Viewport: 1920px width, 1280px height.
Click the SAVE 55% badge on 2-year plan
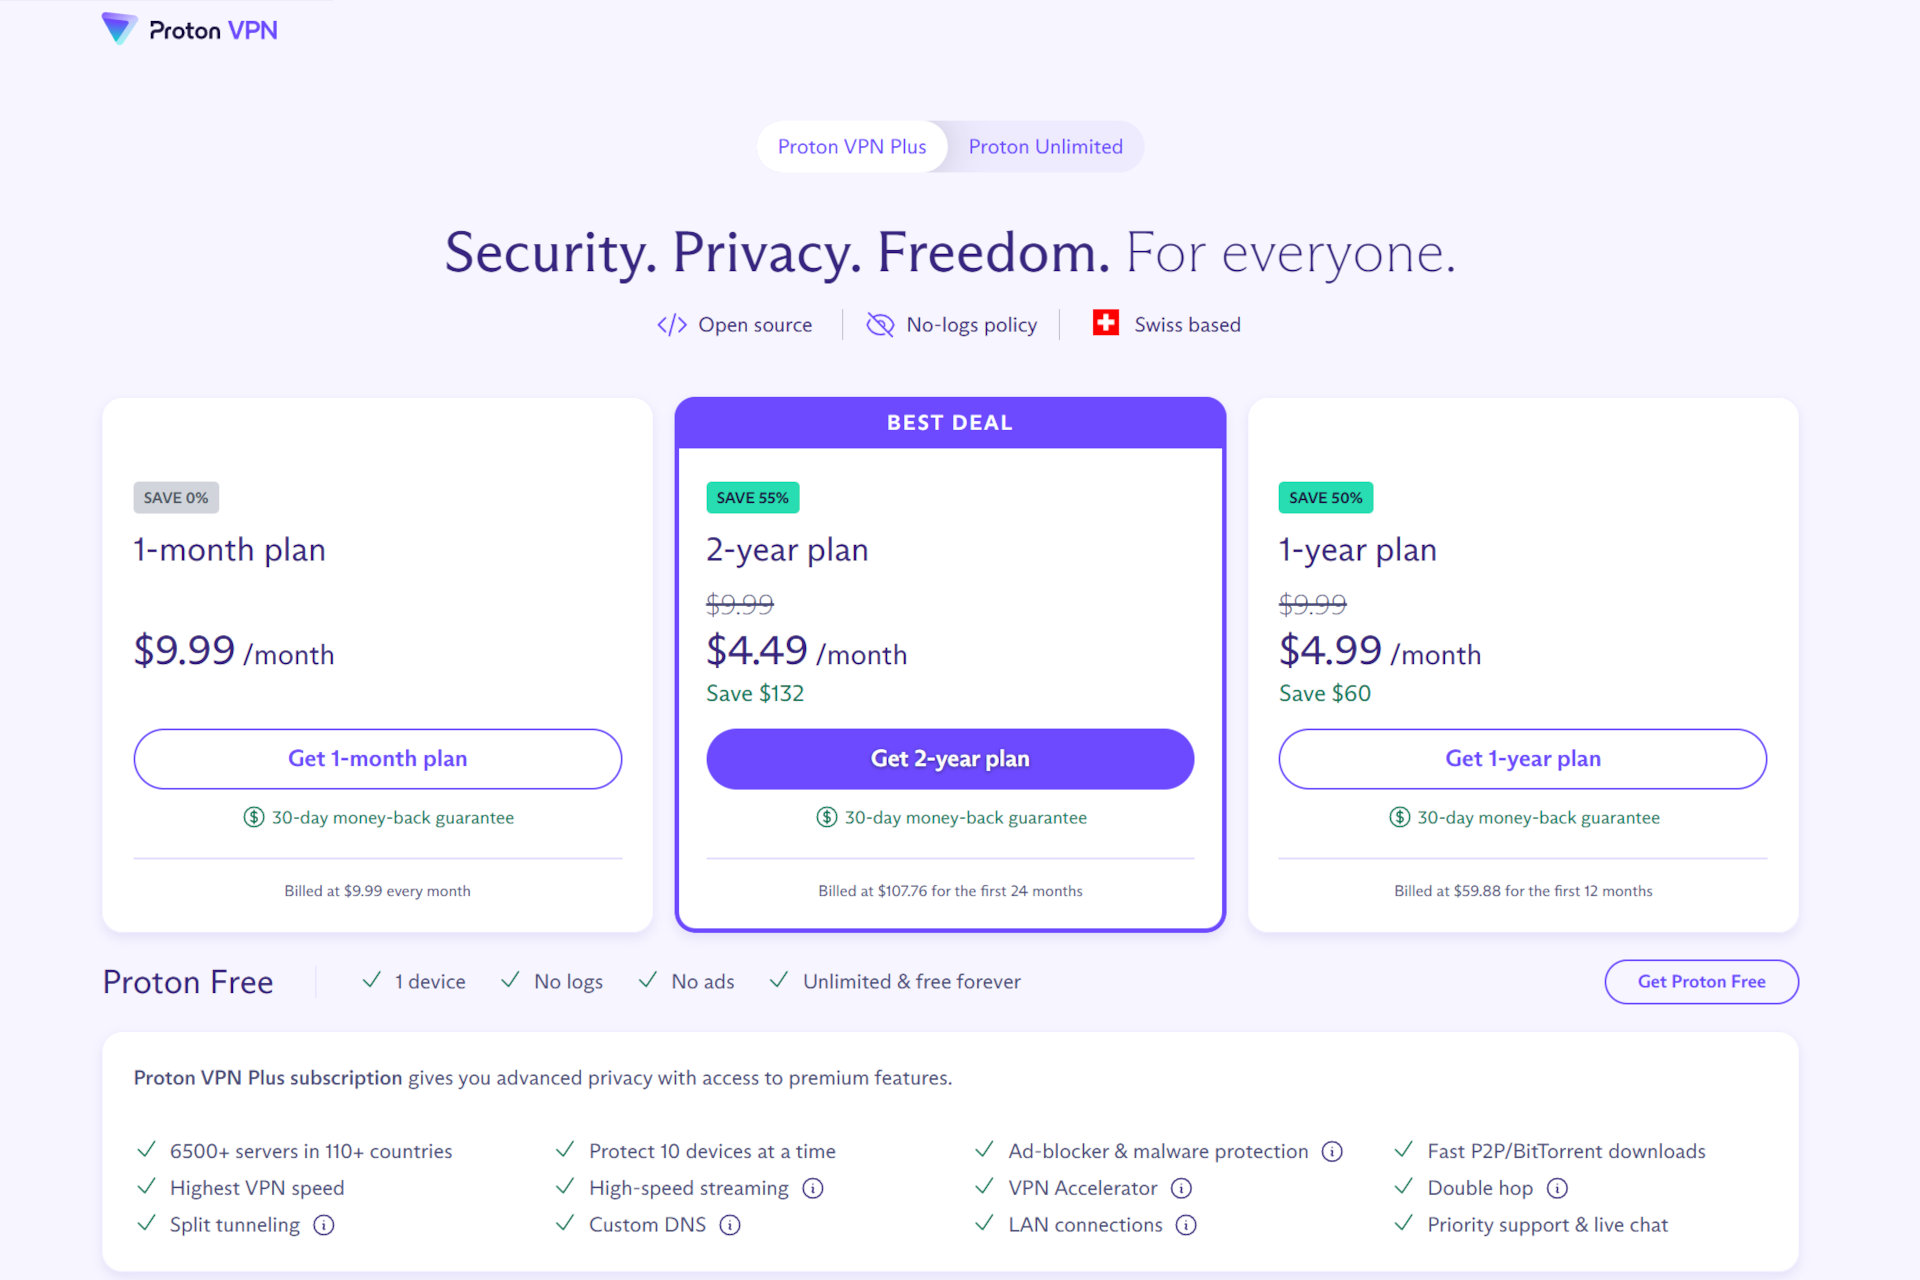click(x=753, y=497)
